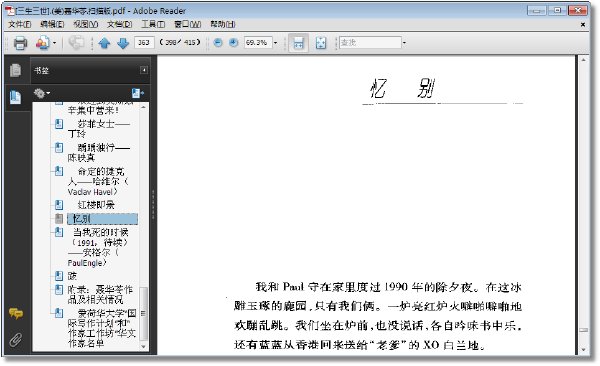Open the 视图(V) menu
The width and height of the screenshot is (600, 366).
coord(85,25)
